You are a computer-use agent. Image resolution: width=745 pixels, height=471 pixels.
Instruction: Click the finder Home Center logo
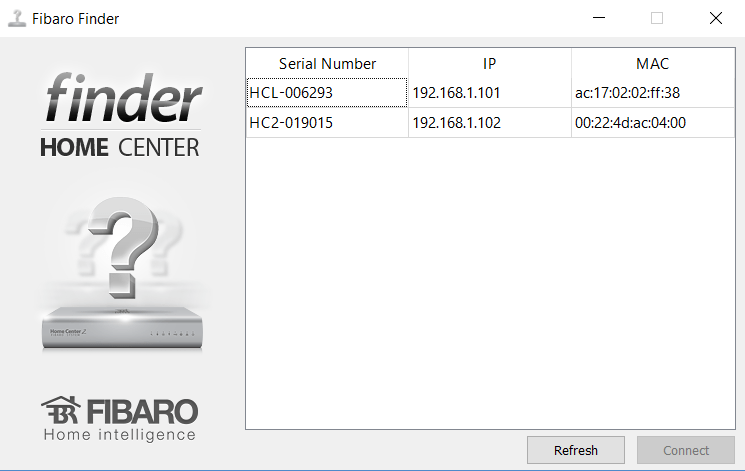[x=122, y=115]
